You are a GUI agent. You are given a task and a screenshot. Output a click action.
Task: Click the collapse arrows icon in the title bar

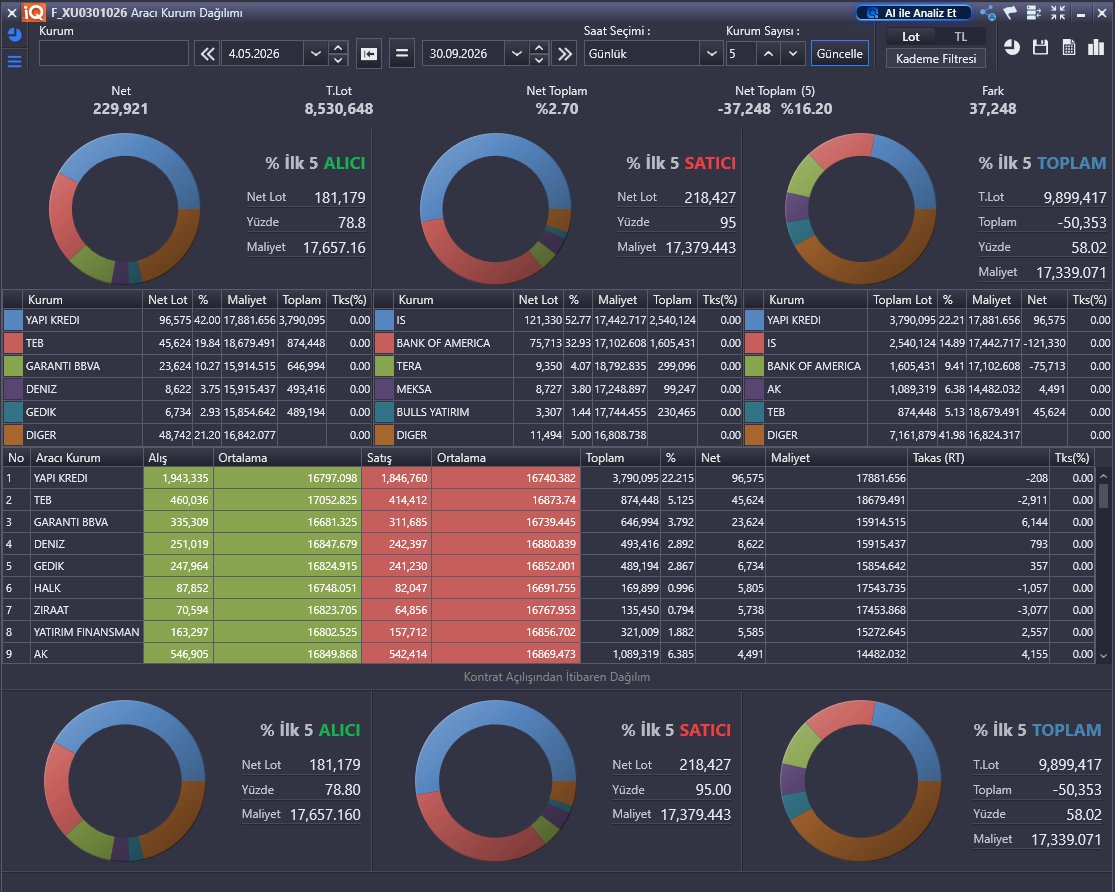(x=1058, y=13)
